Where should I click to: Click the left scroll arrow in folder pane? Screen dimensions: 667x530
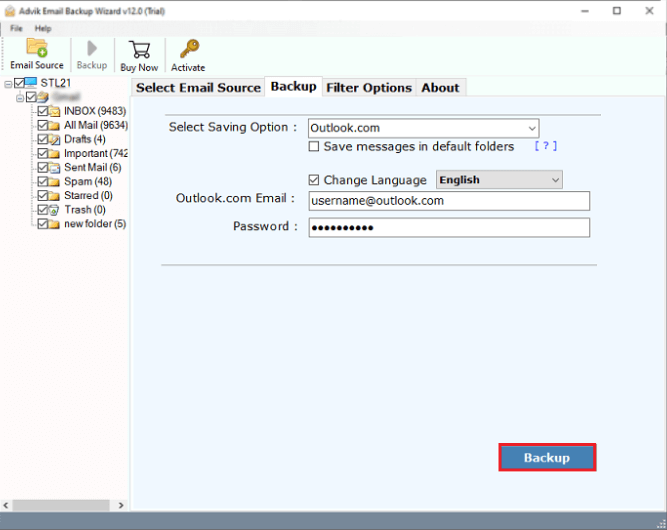click(x=6, y=505)
